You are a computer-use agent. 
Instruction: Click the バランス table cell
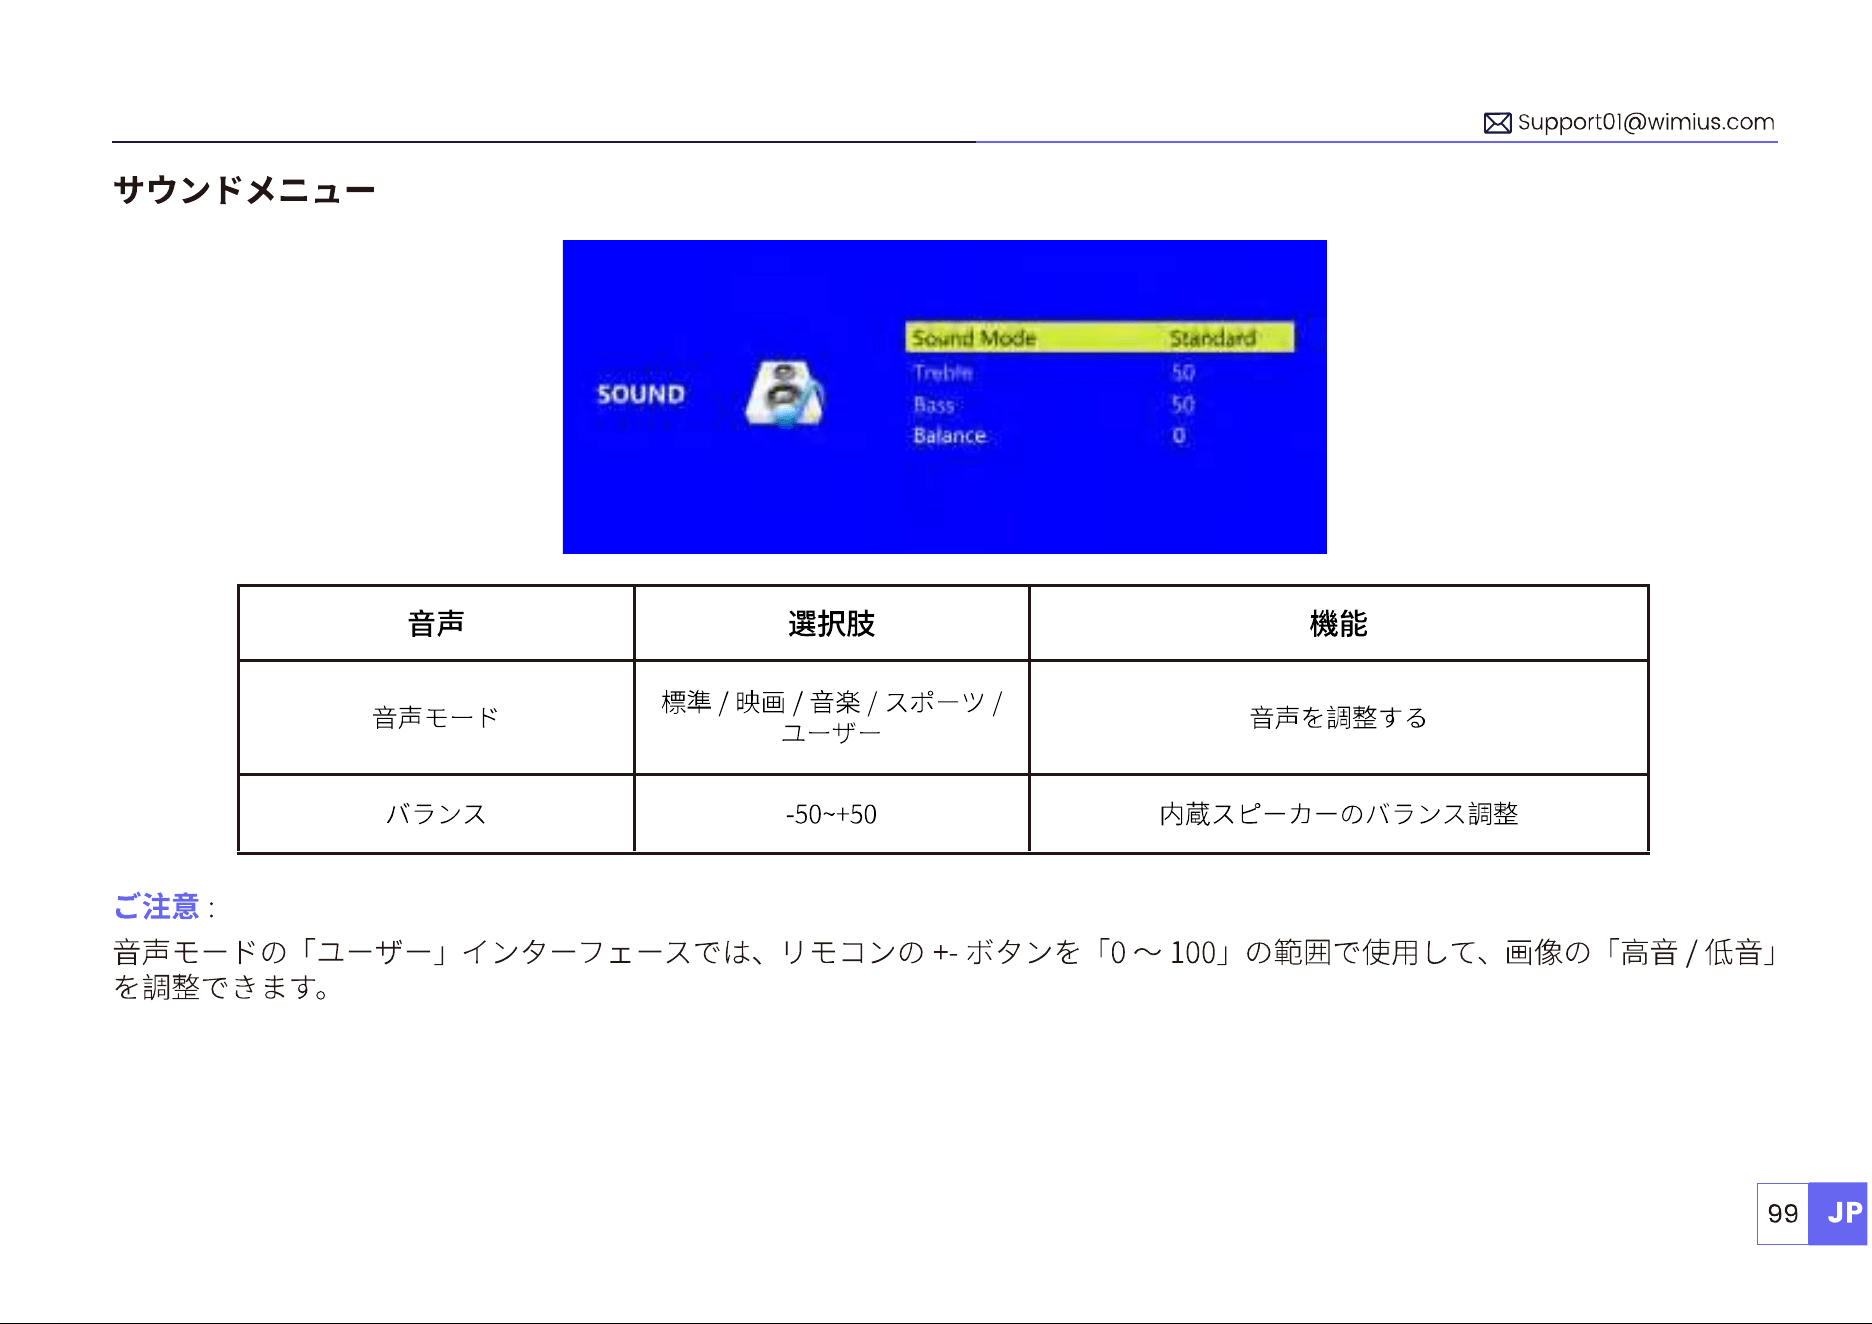[x=436, y=814]
